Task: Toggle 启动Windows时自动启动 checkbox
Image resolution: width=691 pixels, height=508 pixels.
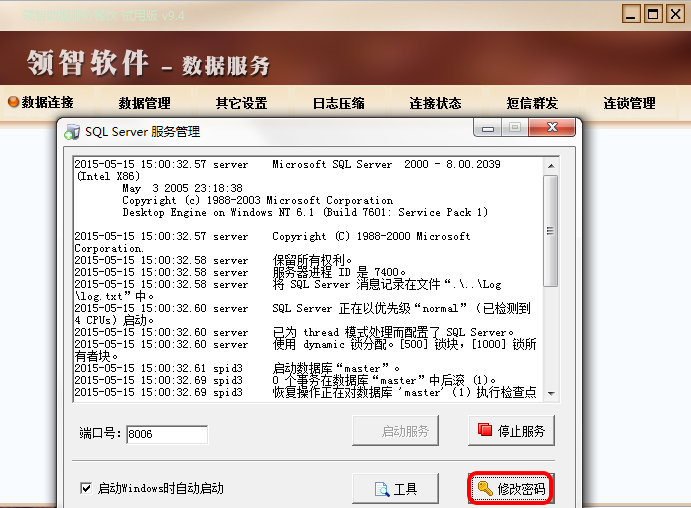Action: (x=86, y=488)
